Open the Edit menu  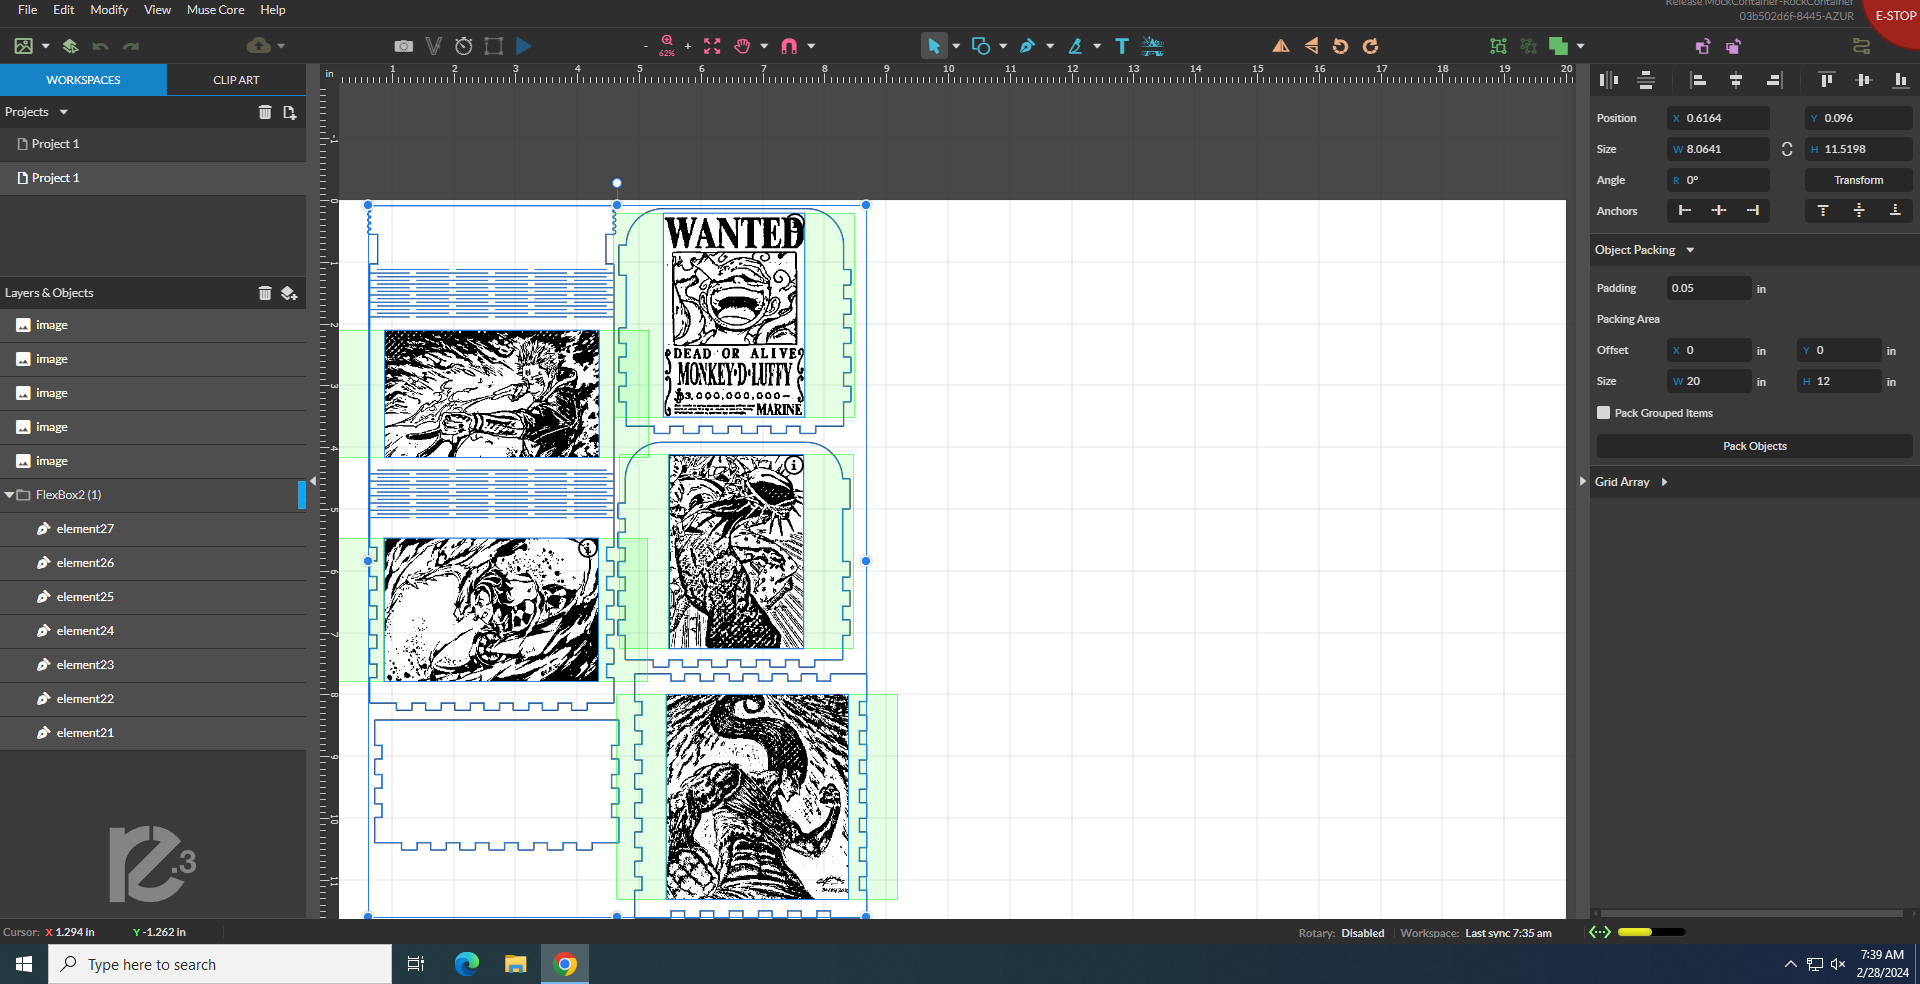pos(64,10)
